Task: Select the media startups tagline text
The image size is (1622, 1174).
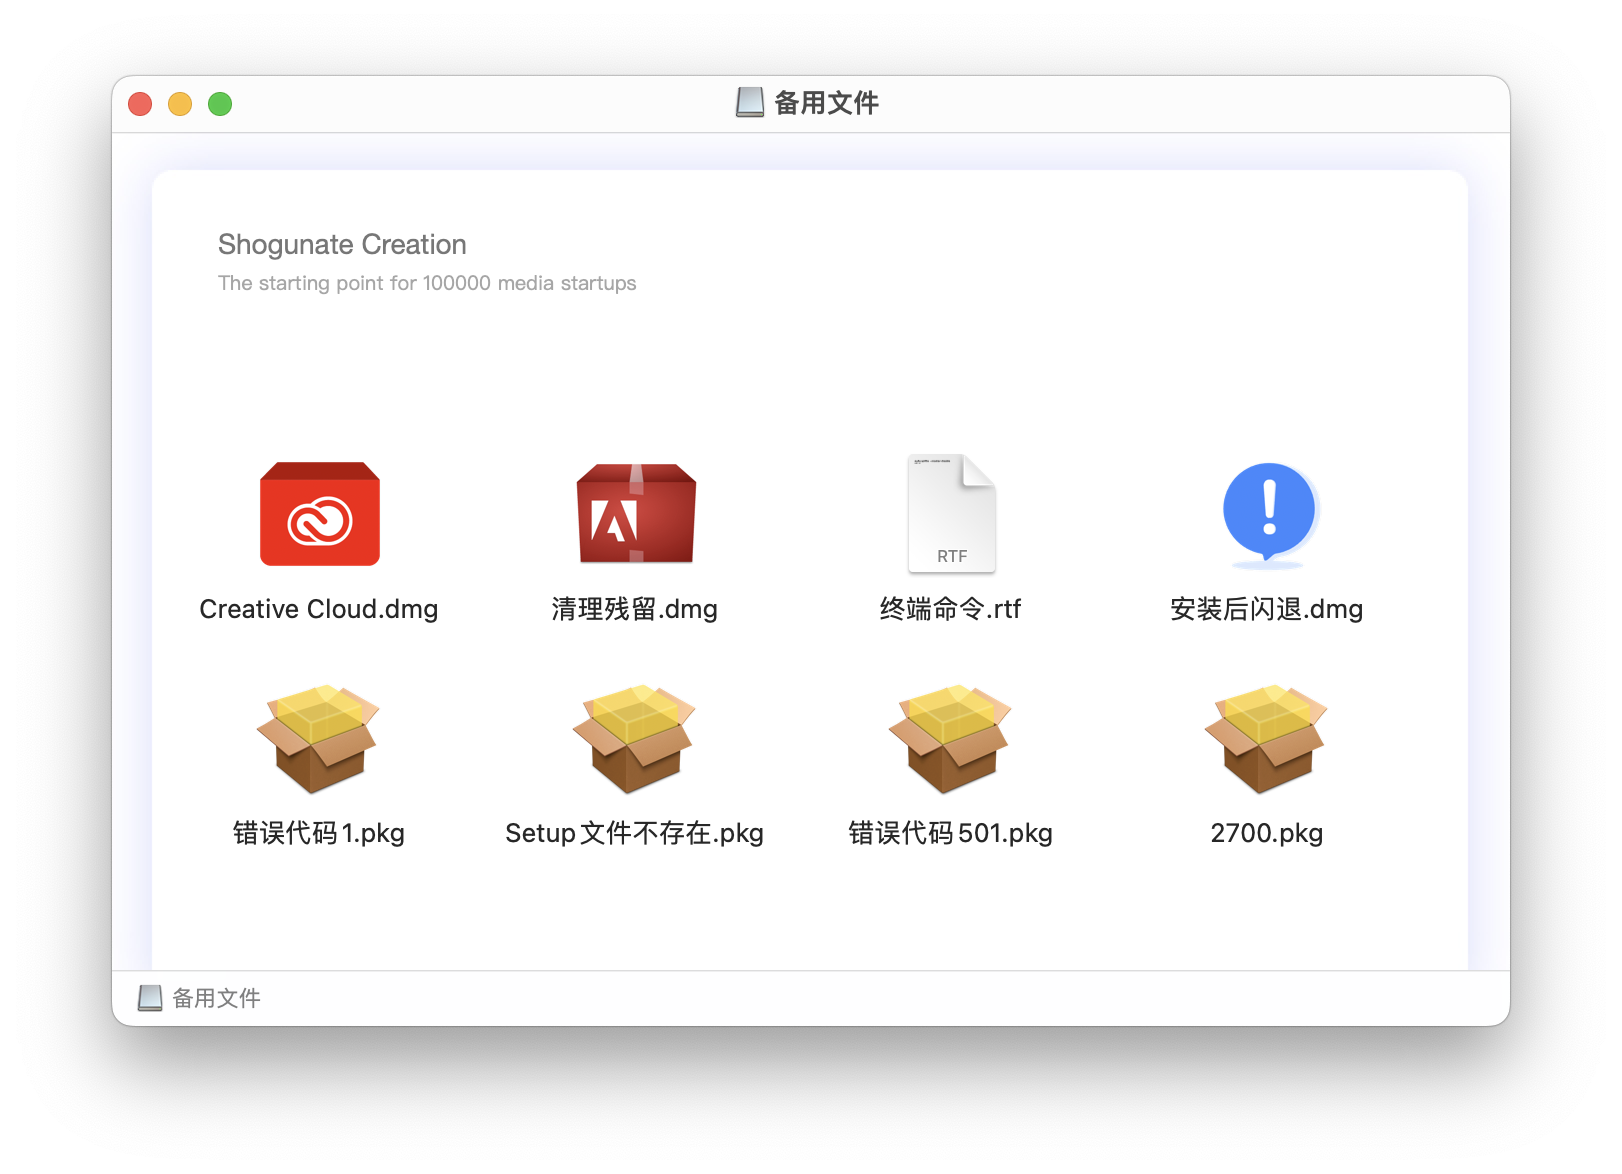Action: point(426,283)
